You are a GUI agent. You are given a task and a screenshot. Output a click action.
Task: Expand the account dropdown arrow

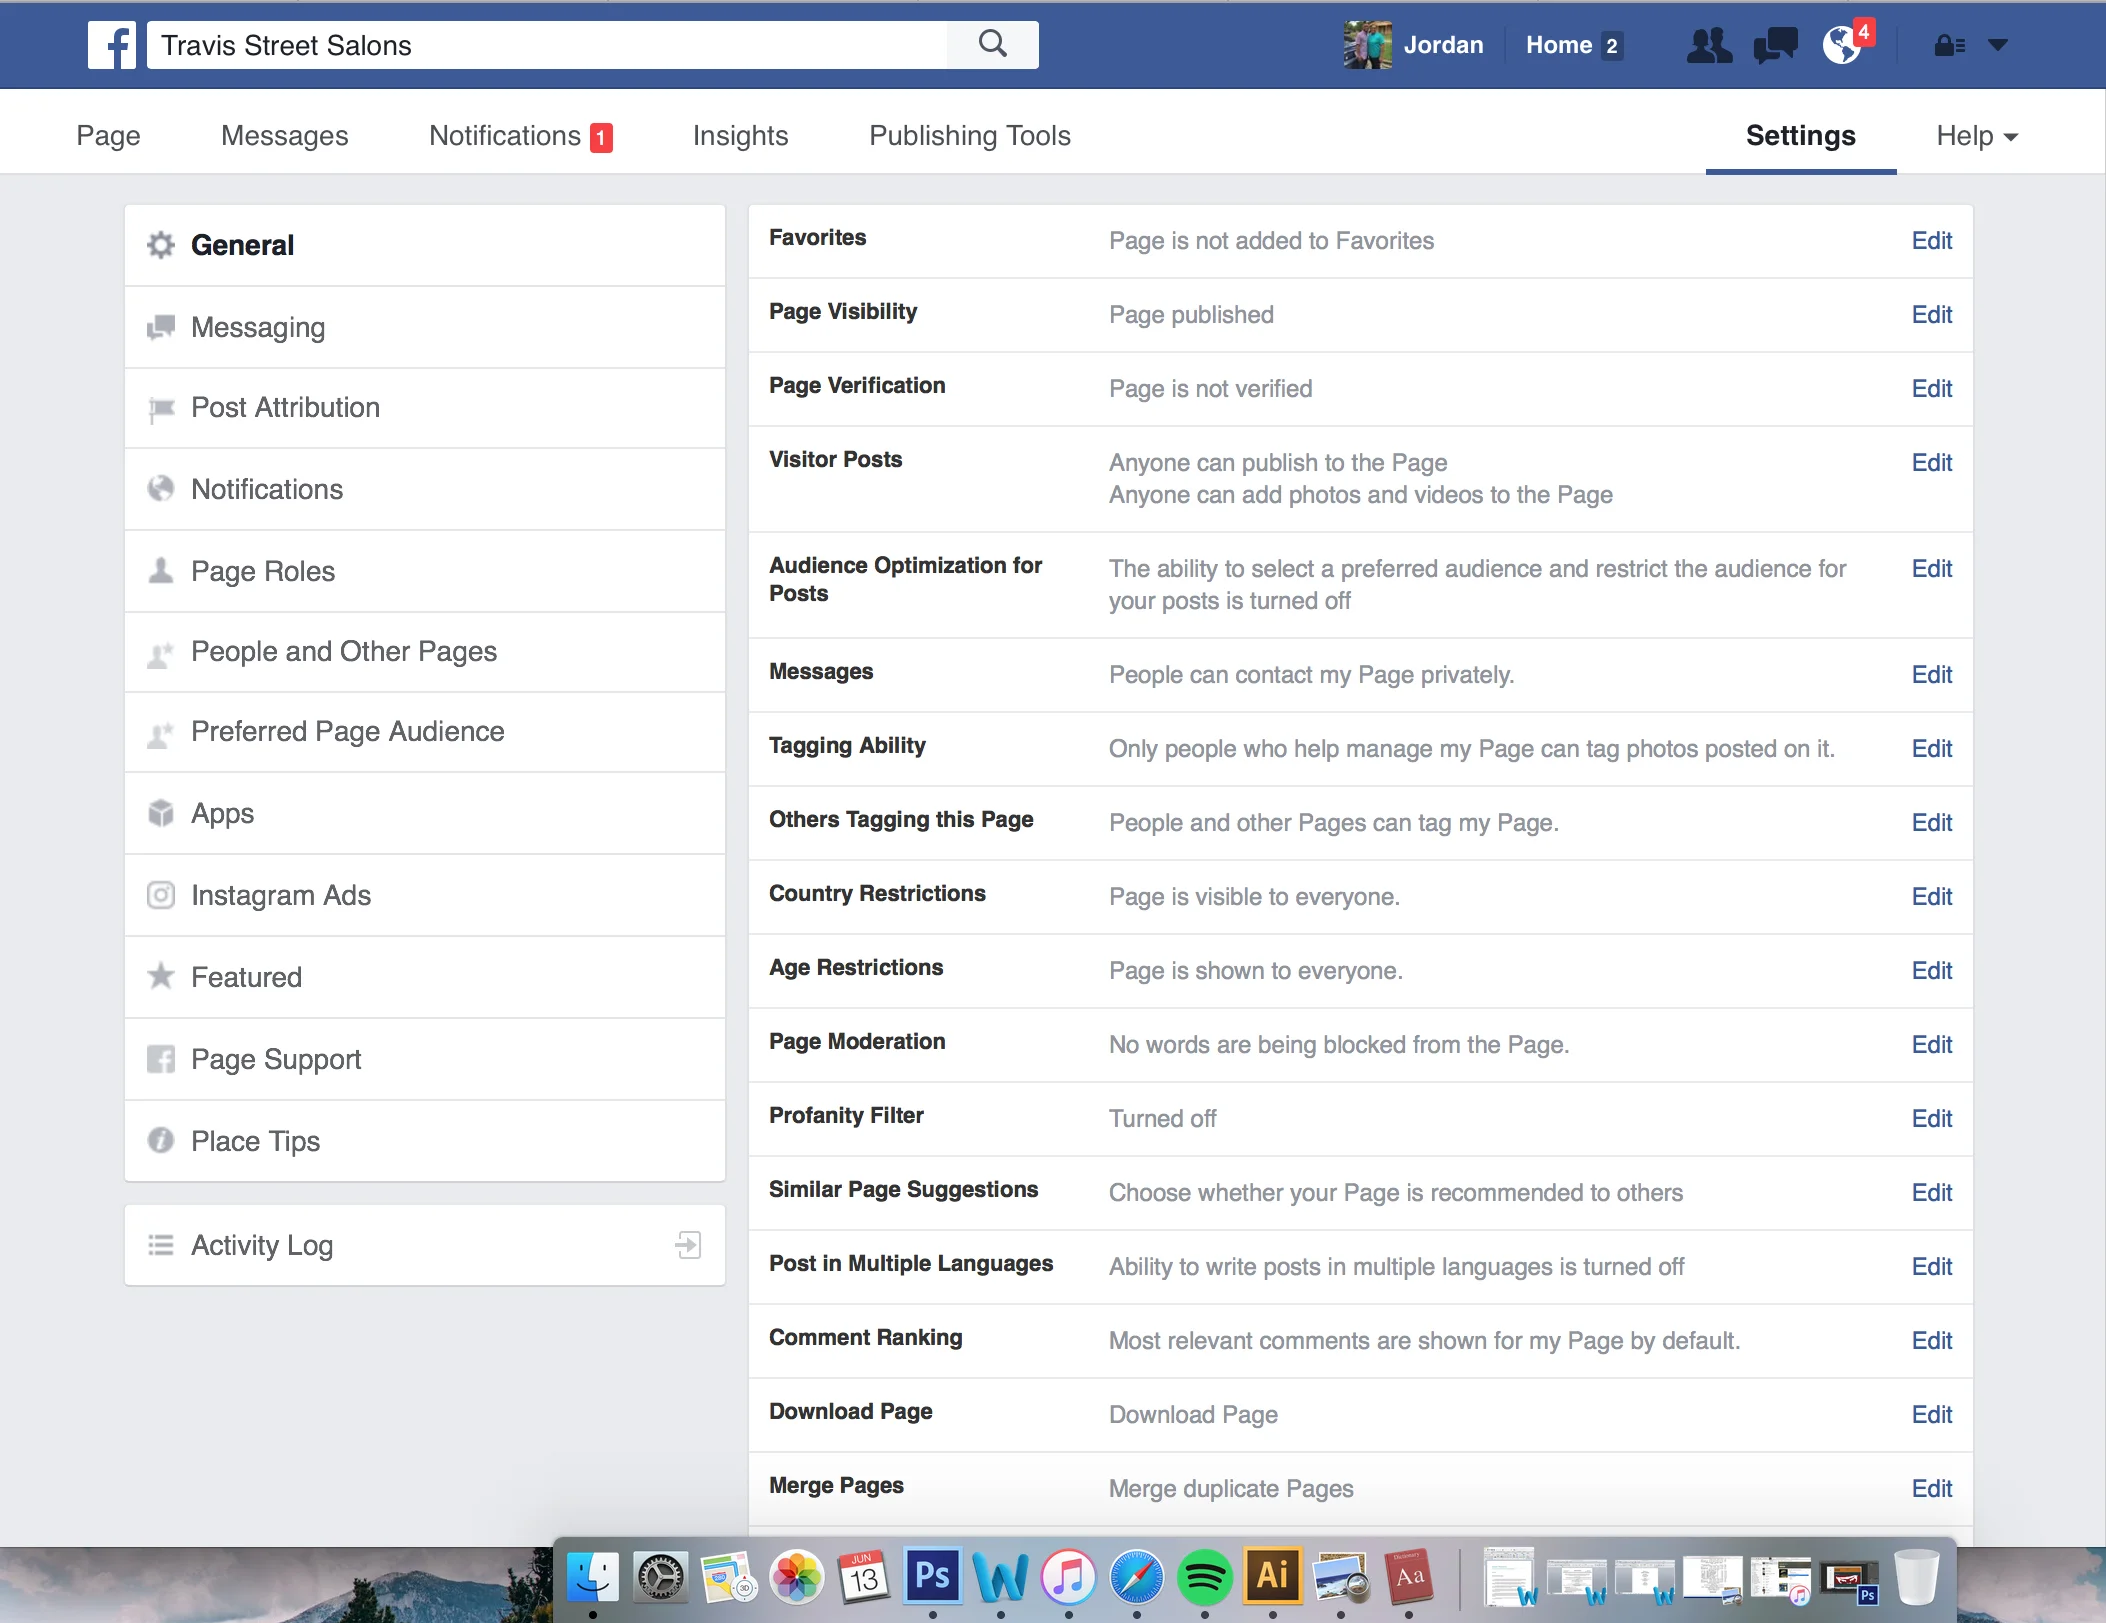[x=1998, y=45]
